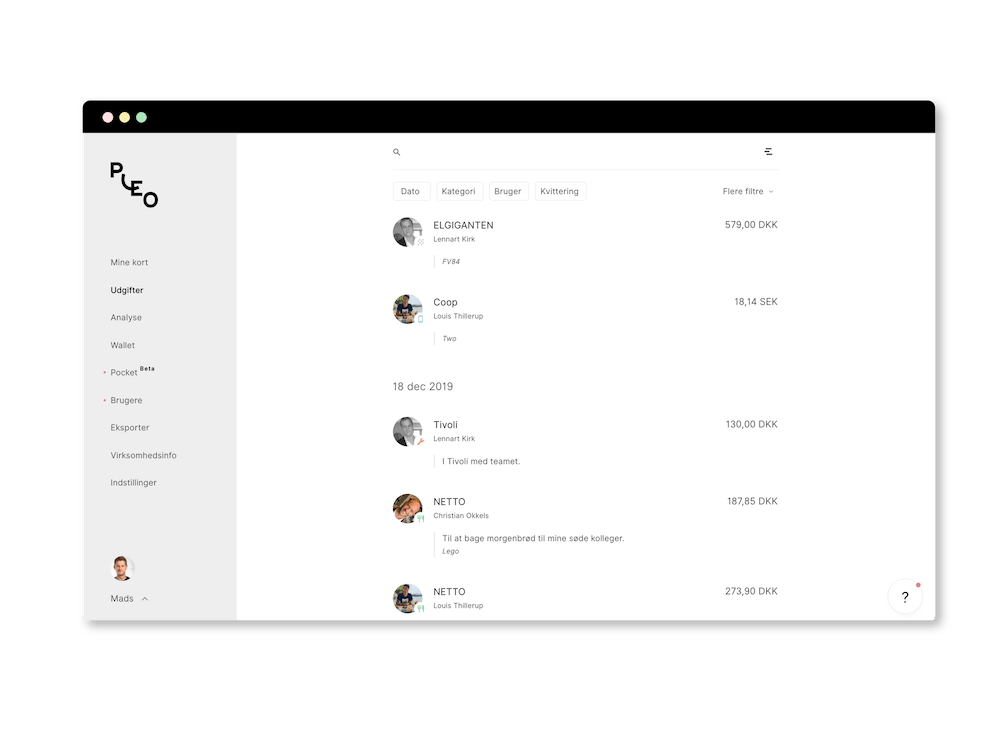Click the green macOS window dot
This screenshot has width=1000, height=730.
point(142,117)
